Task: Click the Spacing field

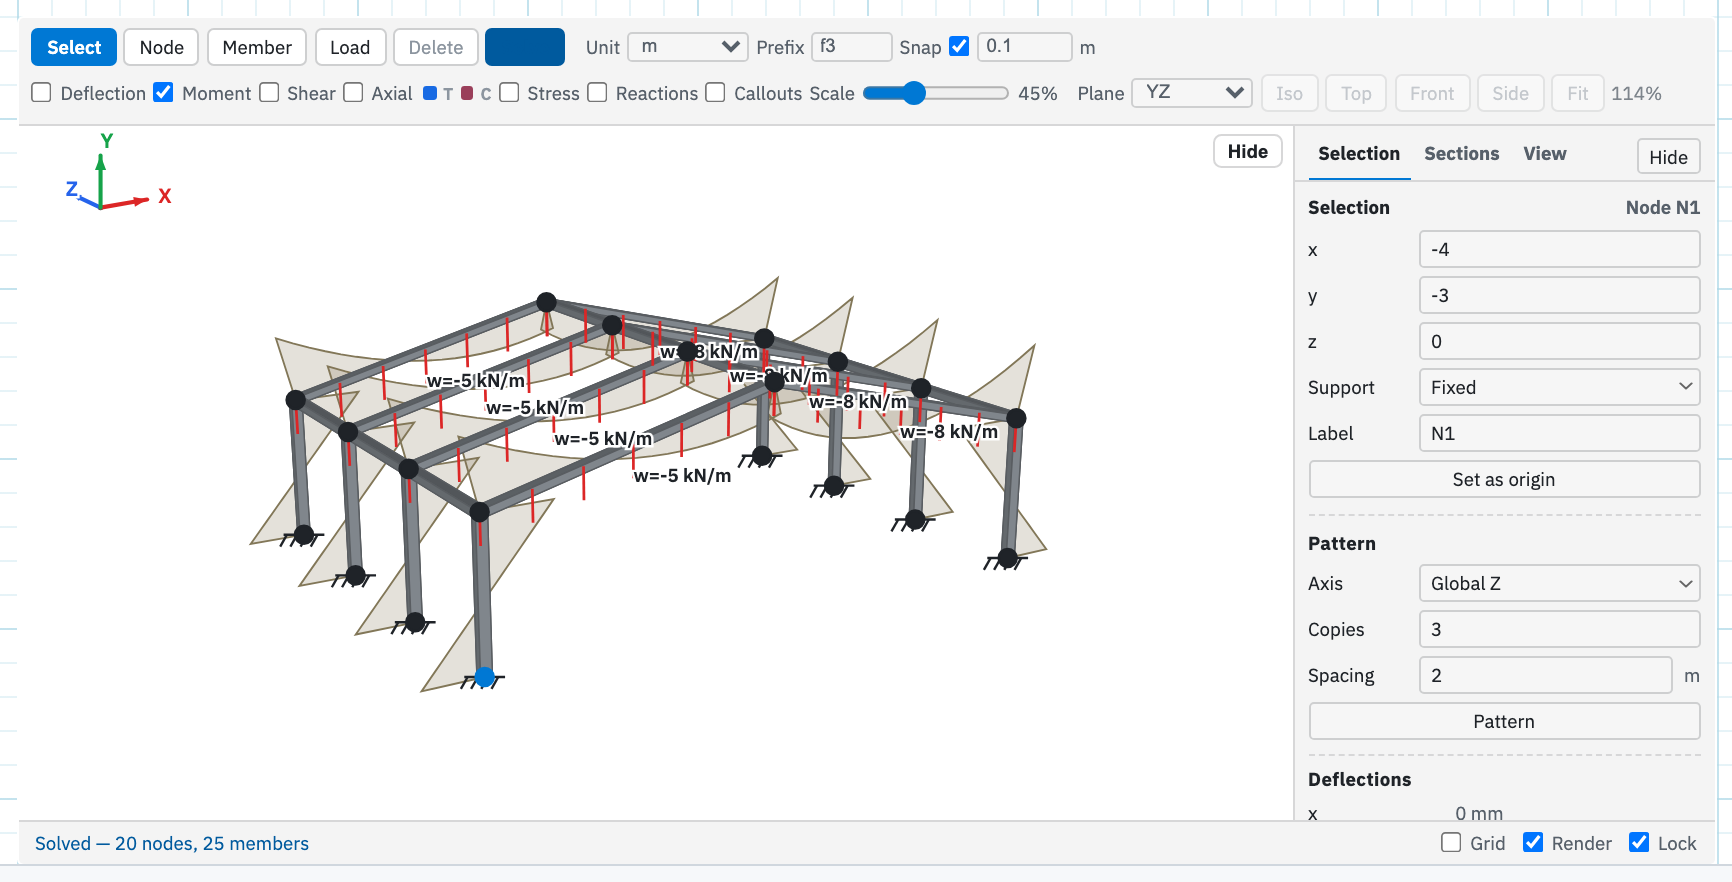Action: (x=1545, y=675)
